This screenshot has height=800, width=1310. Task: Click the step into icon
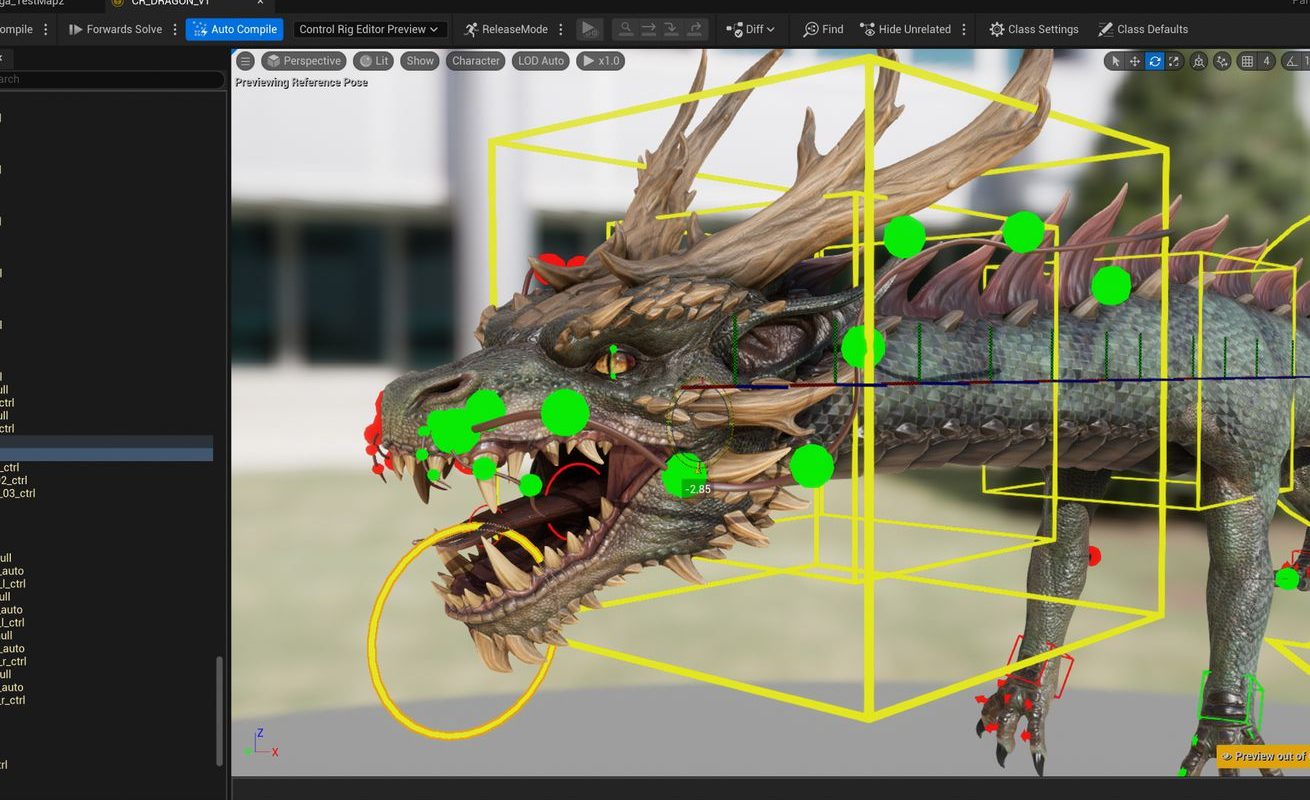(672, 29)
